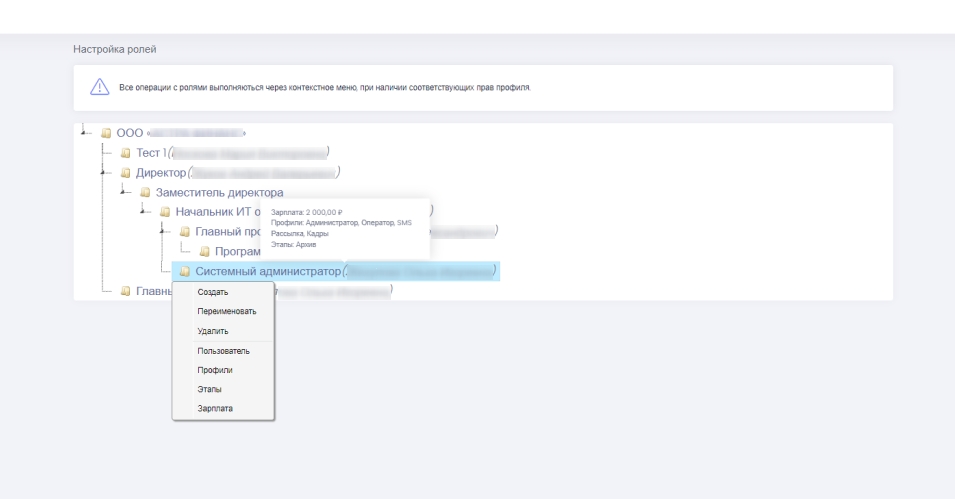The image size is (955, 499).
Task: Click the Начальник ИТ folder icon
Action: pos(165,212)
